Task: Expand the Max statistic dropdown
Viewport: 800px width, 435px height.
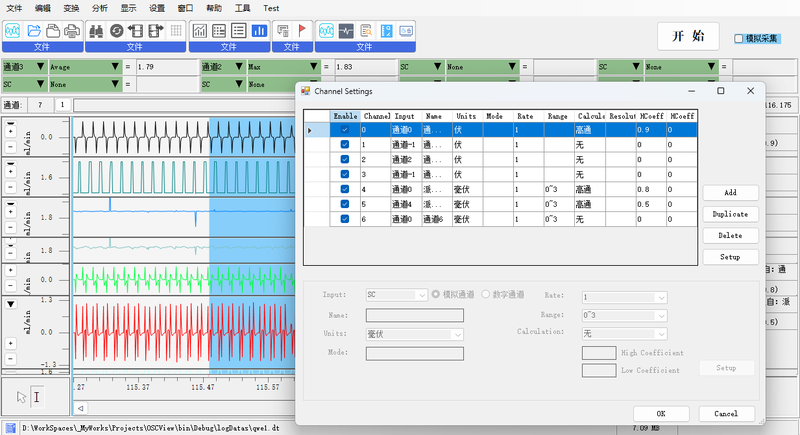Action: tap(314, 68)
